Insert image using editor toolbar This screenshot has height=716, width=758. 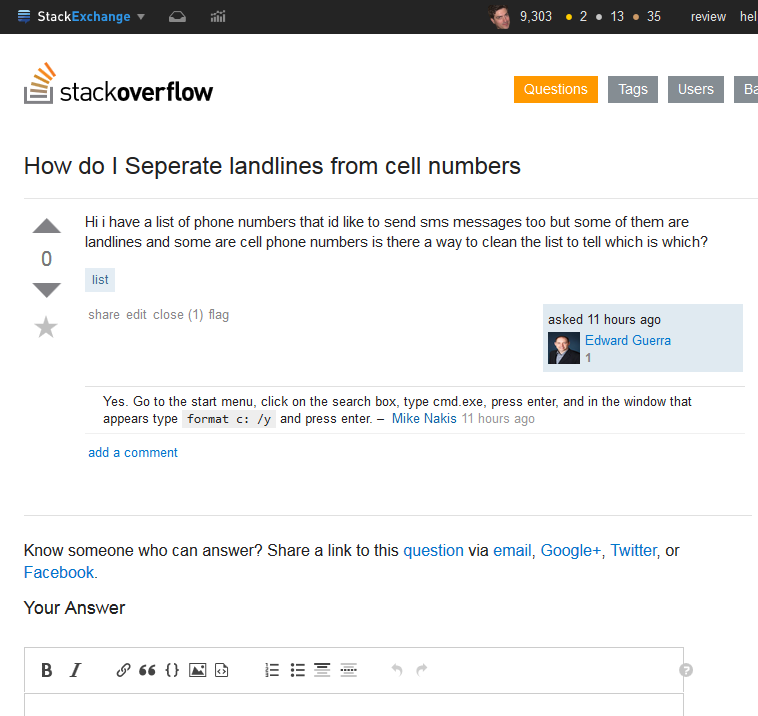pos(197,670)
